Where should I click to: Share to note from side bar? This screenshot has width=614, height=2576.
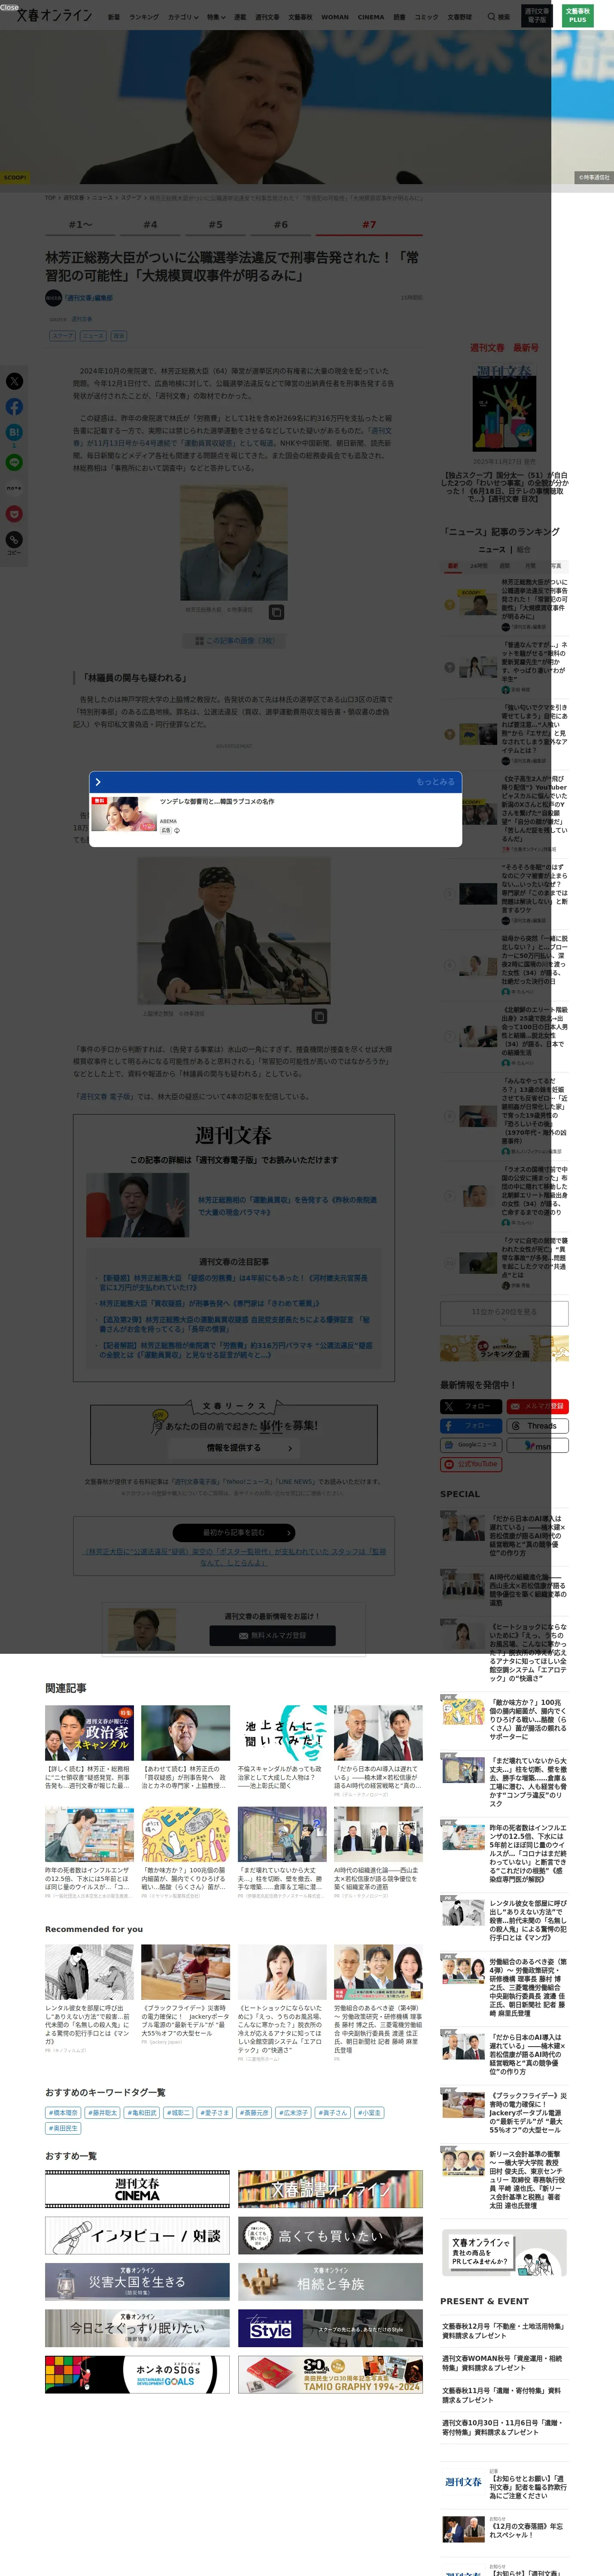[x=14, y=488]
